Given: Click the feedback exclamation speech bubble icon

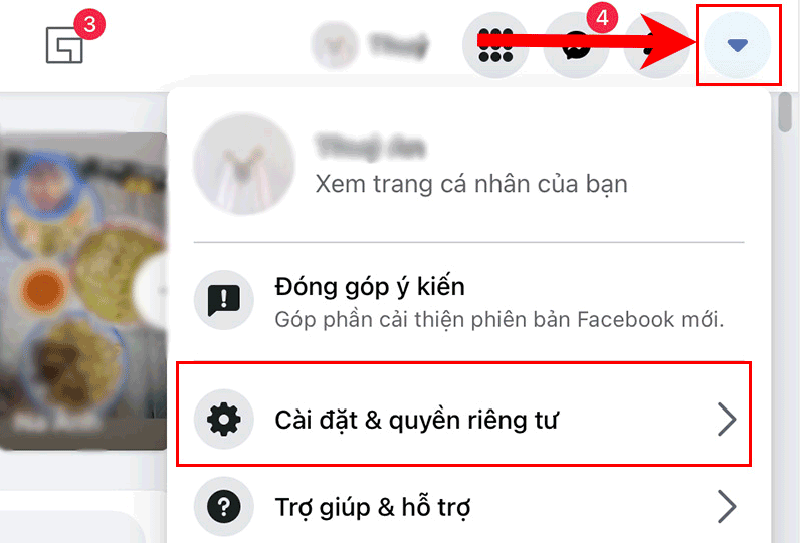Looking at the screenshot, I should pyautogui.click(x=223, y=300).
